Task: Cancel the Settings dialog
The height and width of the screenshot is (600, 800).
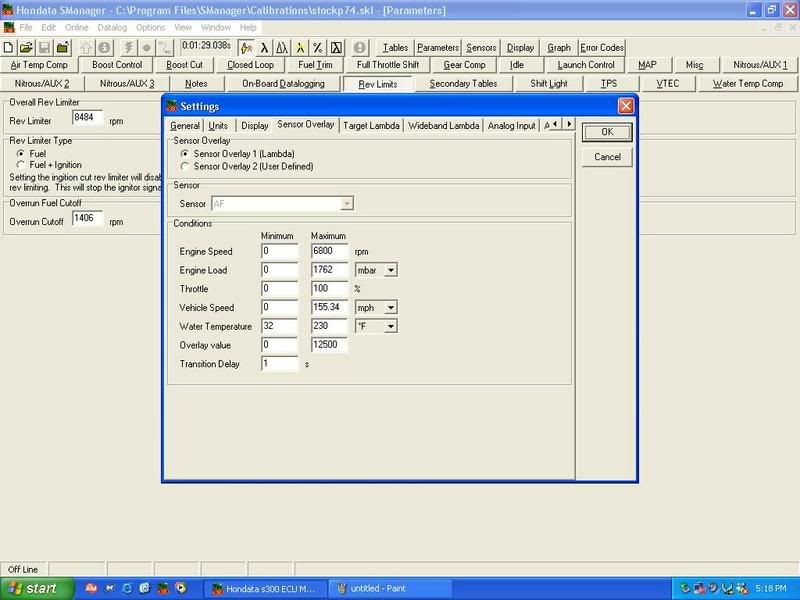Action: [x=607, y=157]
